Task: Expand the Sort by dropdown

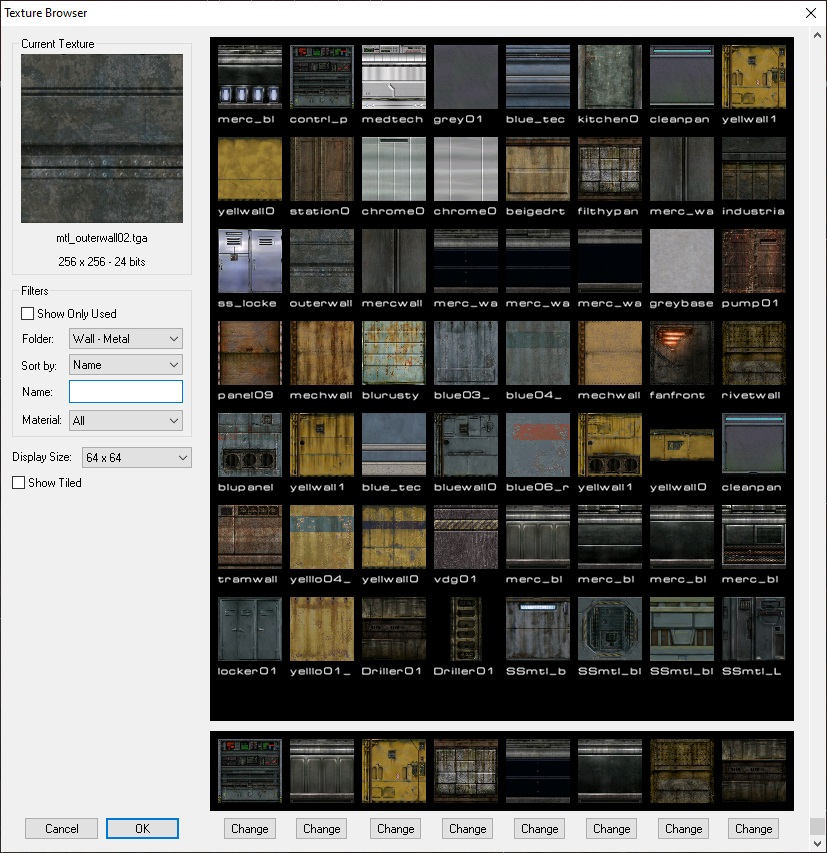Action: click(x=126, y=365)
